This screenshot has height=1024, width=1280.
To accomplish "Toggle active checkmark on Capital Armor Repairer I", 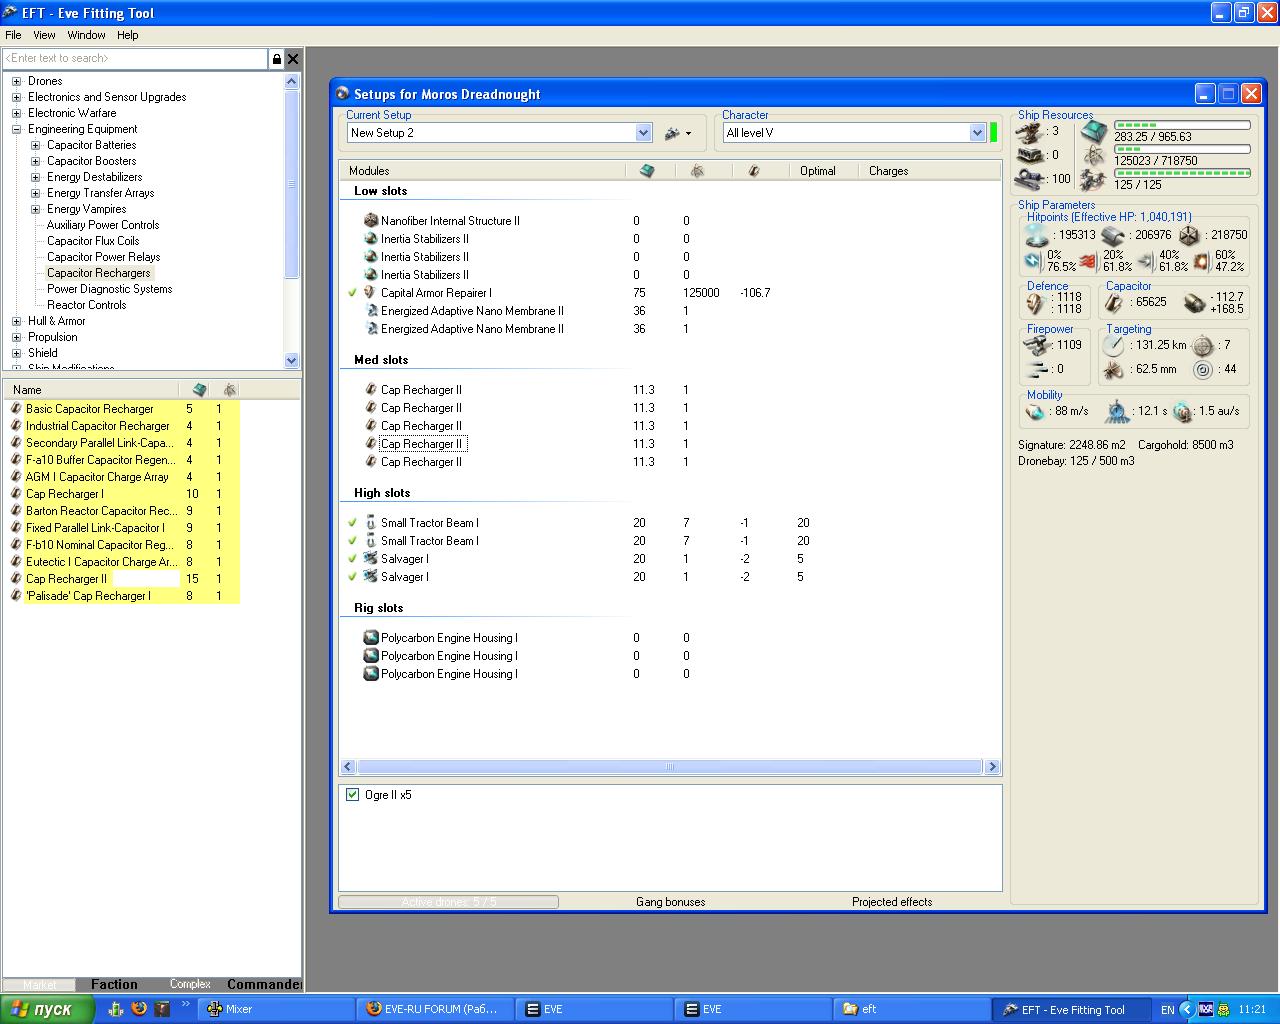I will pos(352,293).
